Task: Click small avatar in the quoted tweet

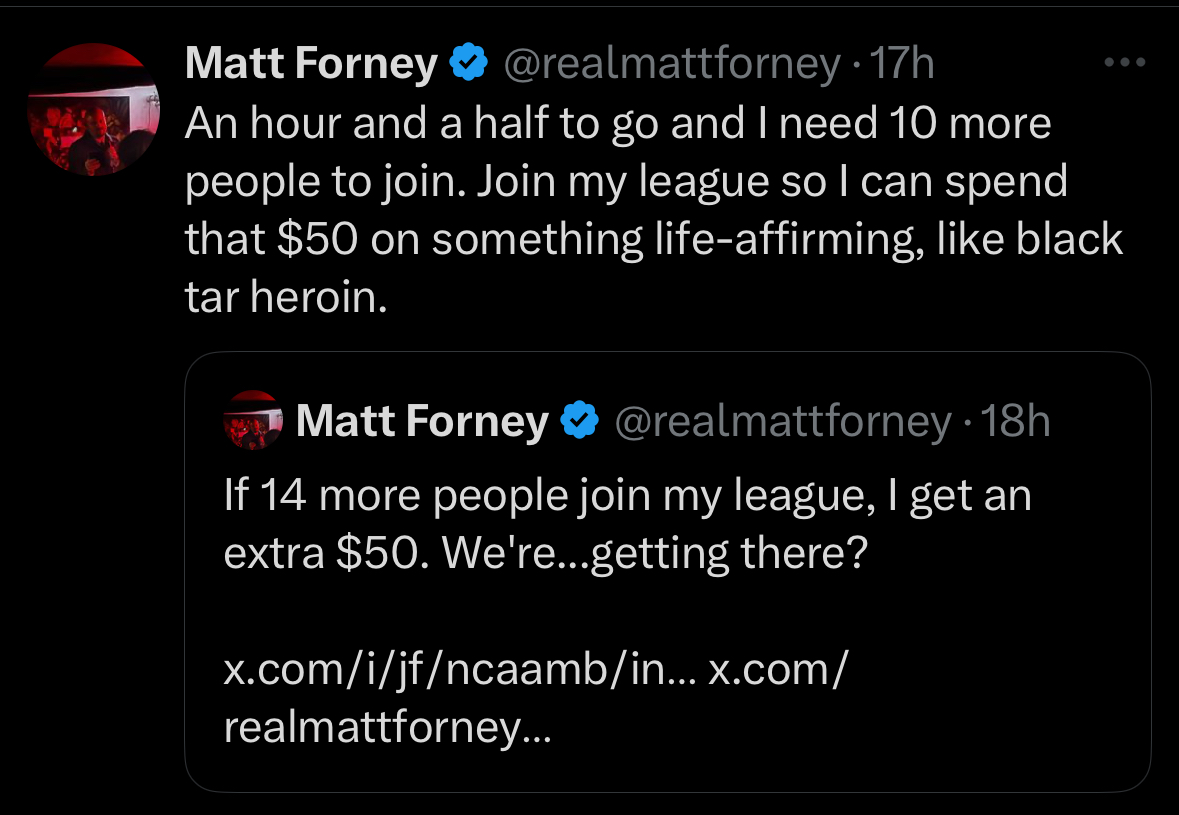Action: click(x=253, y=420)
